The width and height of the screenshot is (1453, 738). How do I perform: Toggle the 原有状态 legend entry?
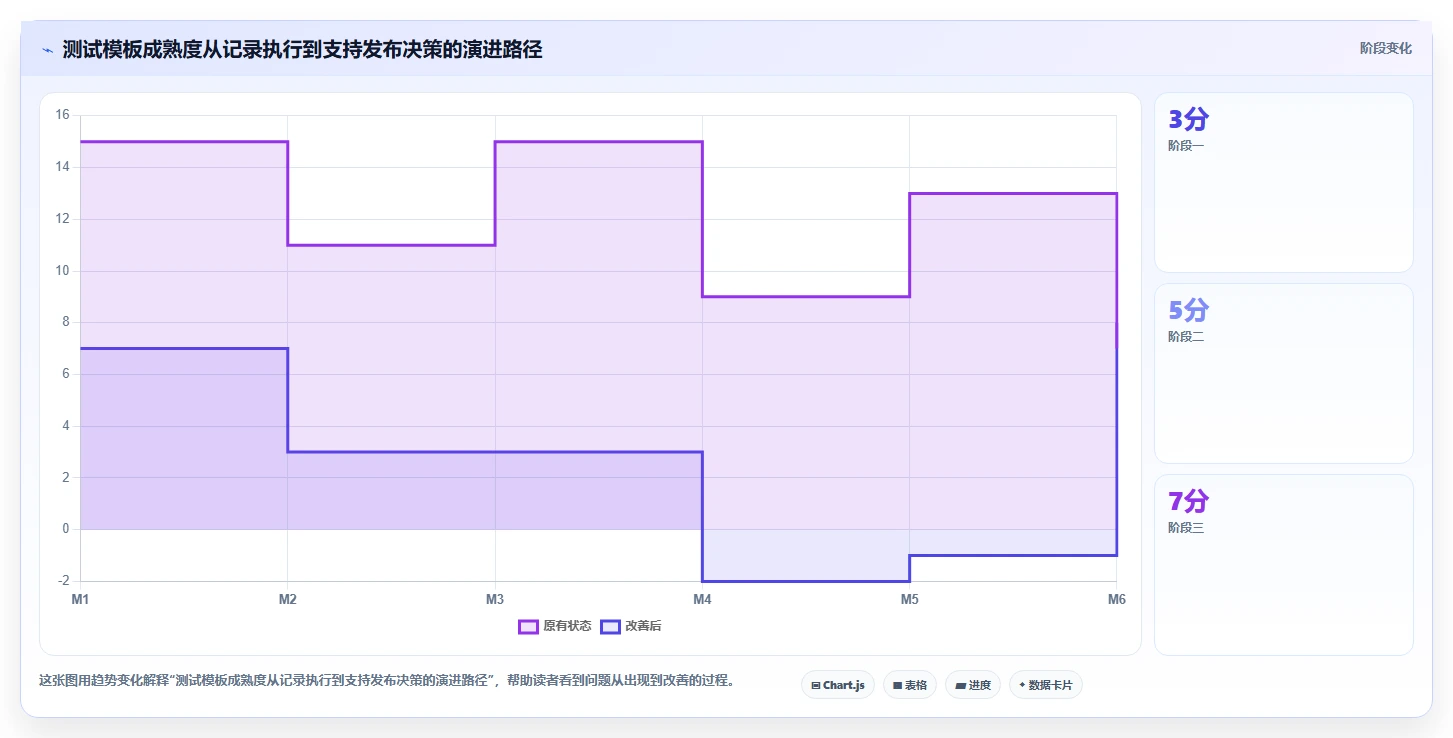(554, 627)
